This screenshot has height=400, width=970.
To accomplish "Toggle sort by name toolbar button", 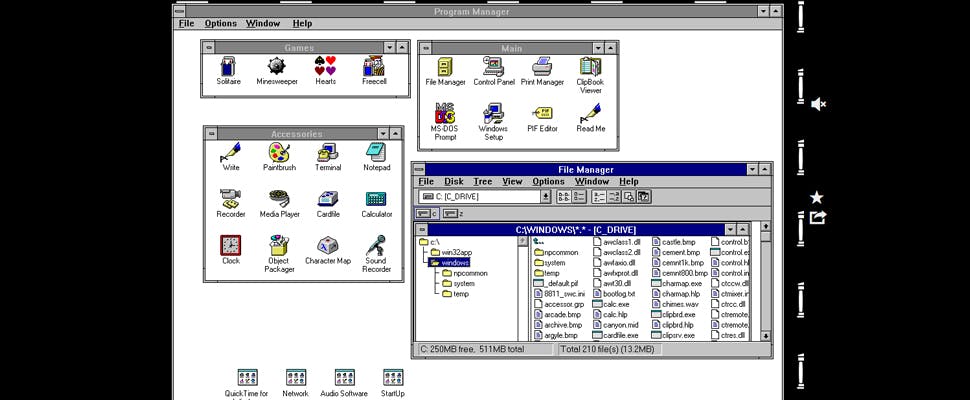I will pos(599,197).
